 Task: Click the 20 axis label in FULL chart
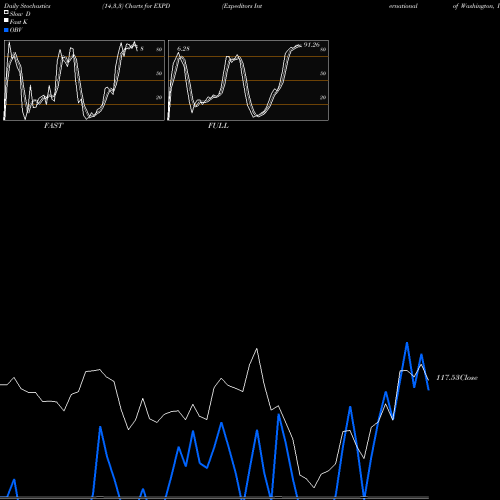pos(323,97)
